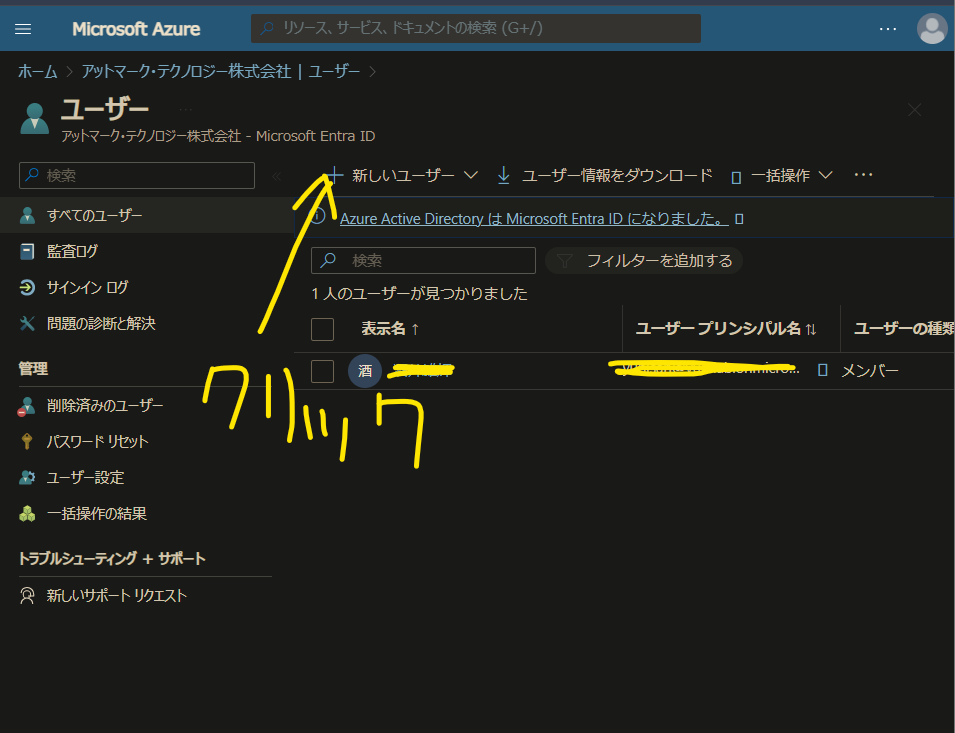Toggle the select-all users checkbox
The width and height of the screenshot is (955, 733).
(322, 328)
